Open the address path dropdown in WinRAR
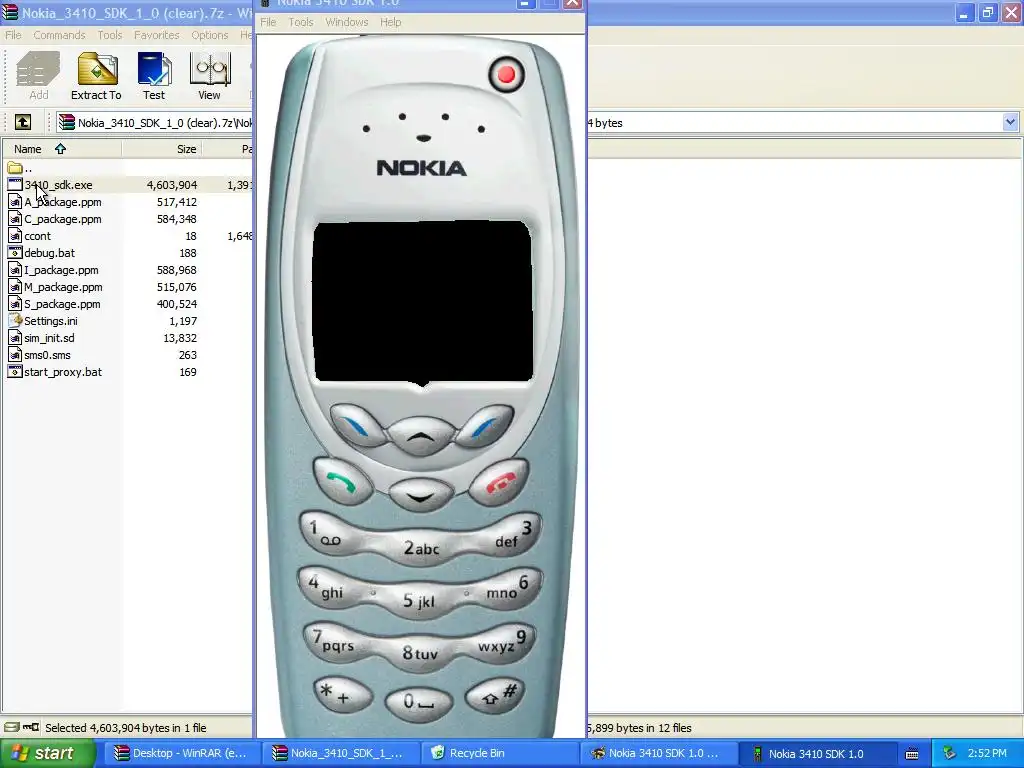Screen dimensions: 1024x768 tap(1010, 122)
